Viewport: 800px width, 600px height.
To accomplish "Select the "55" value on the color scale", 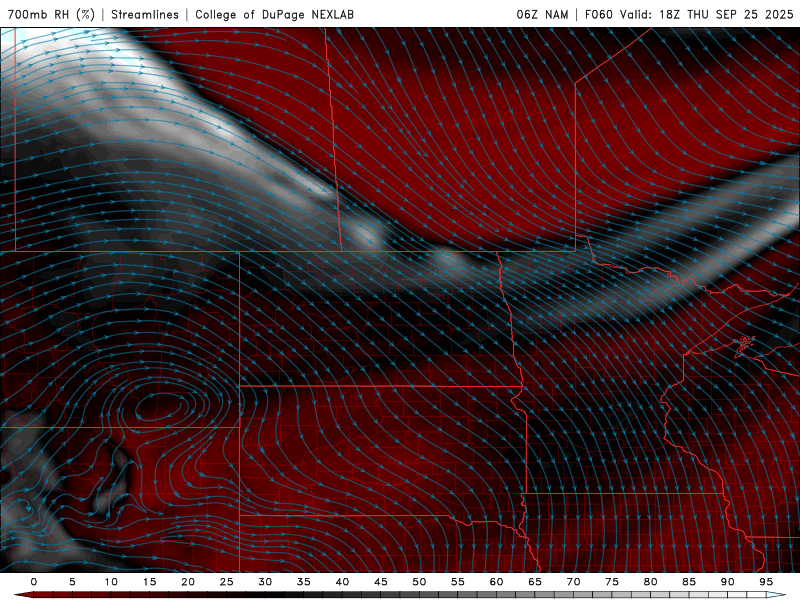I will coord(458,582).
